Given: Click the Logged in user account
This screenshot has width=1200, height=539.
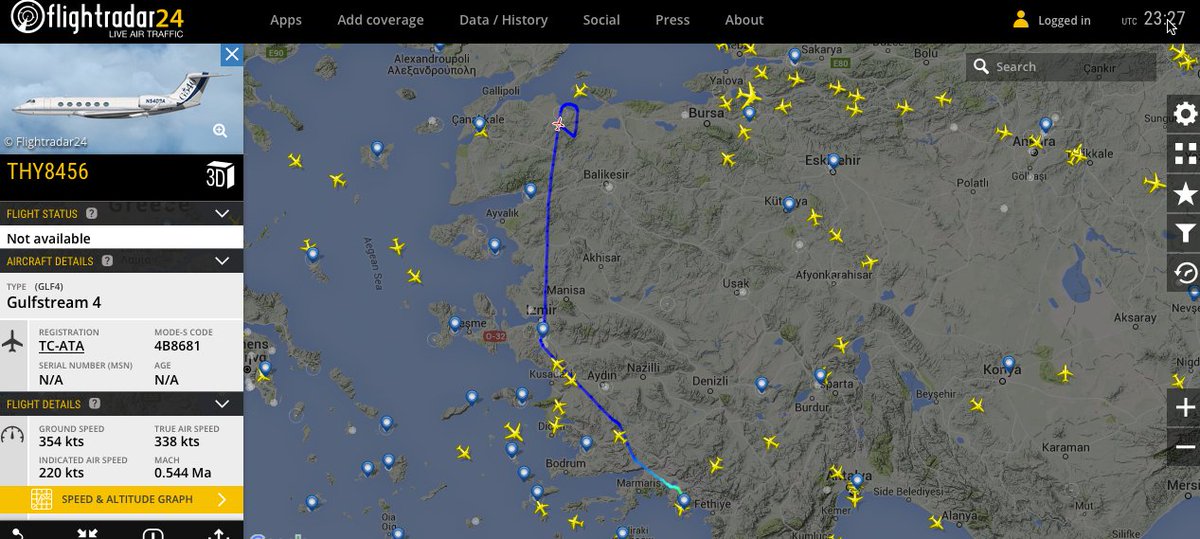Looking at the screenshot, I should pyautogui.click(x=1052, y=20).
